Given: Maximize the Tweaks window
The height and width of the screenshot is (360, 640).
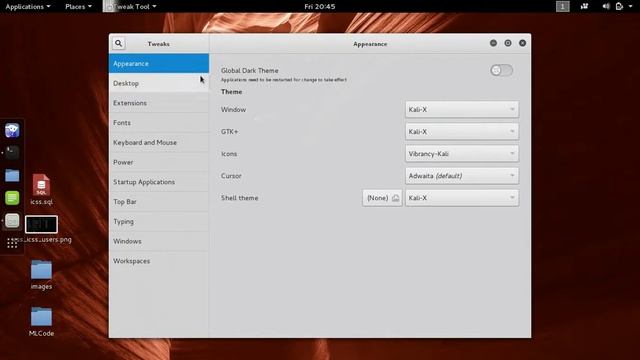Looking at the screenshot, I should [x=508, y=43].
